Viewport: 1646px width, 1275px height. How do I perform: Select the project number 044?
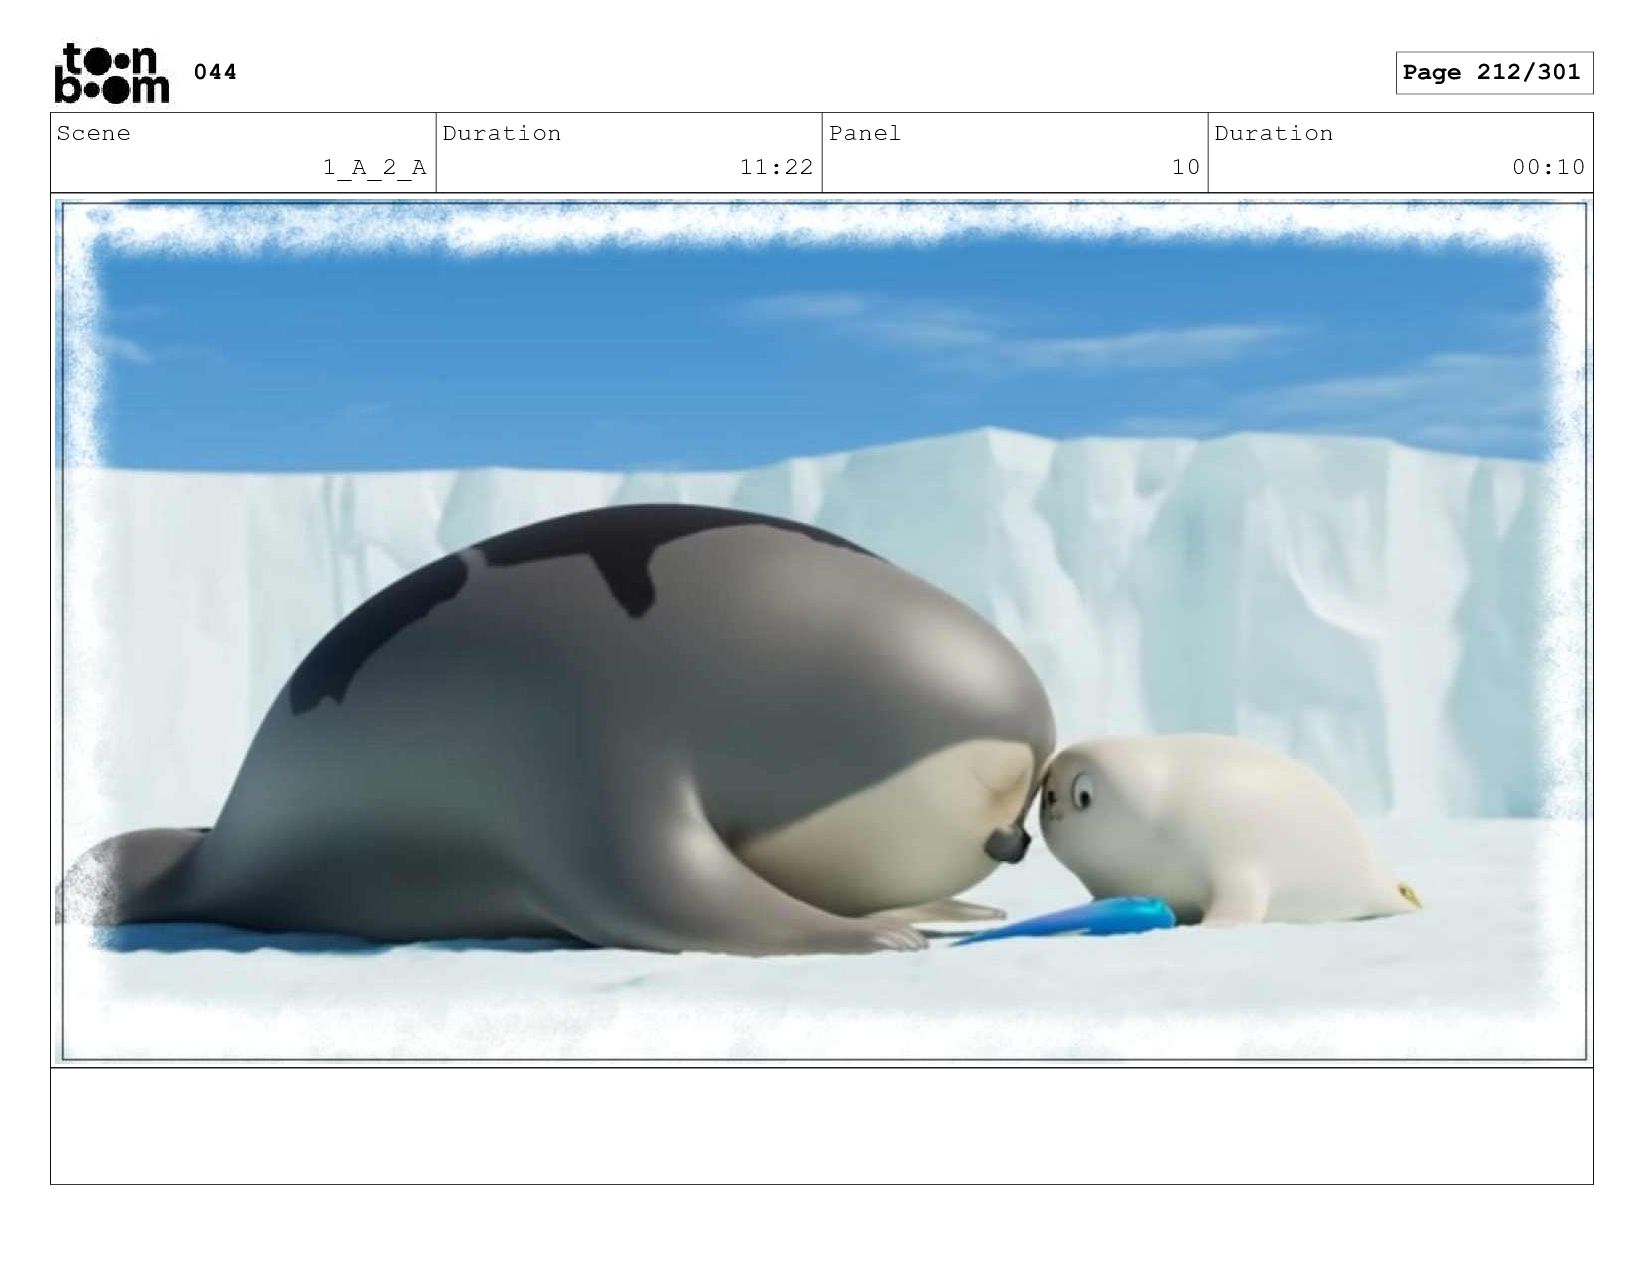click(215, 72)
